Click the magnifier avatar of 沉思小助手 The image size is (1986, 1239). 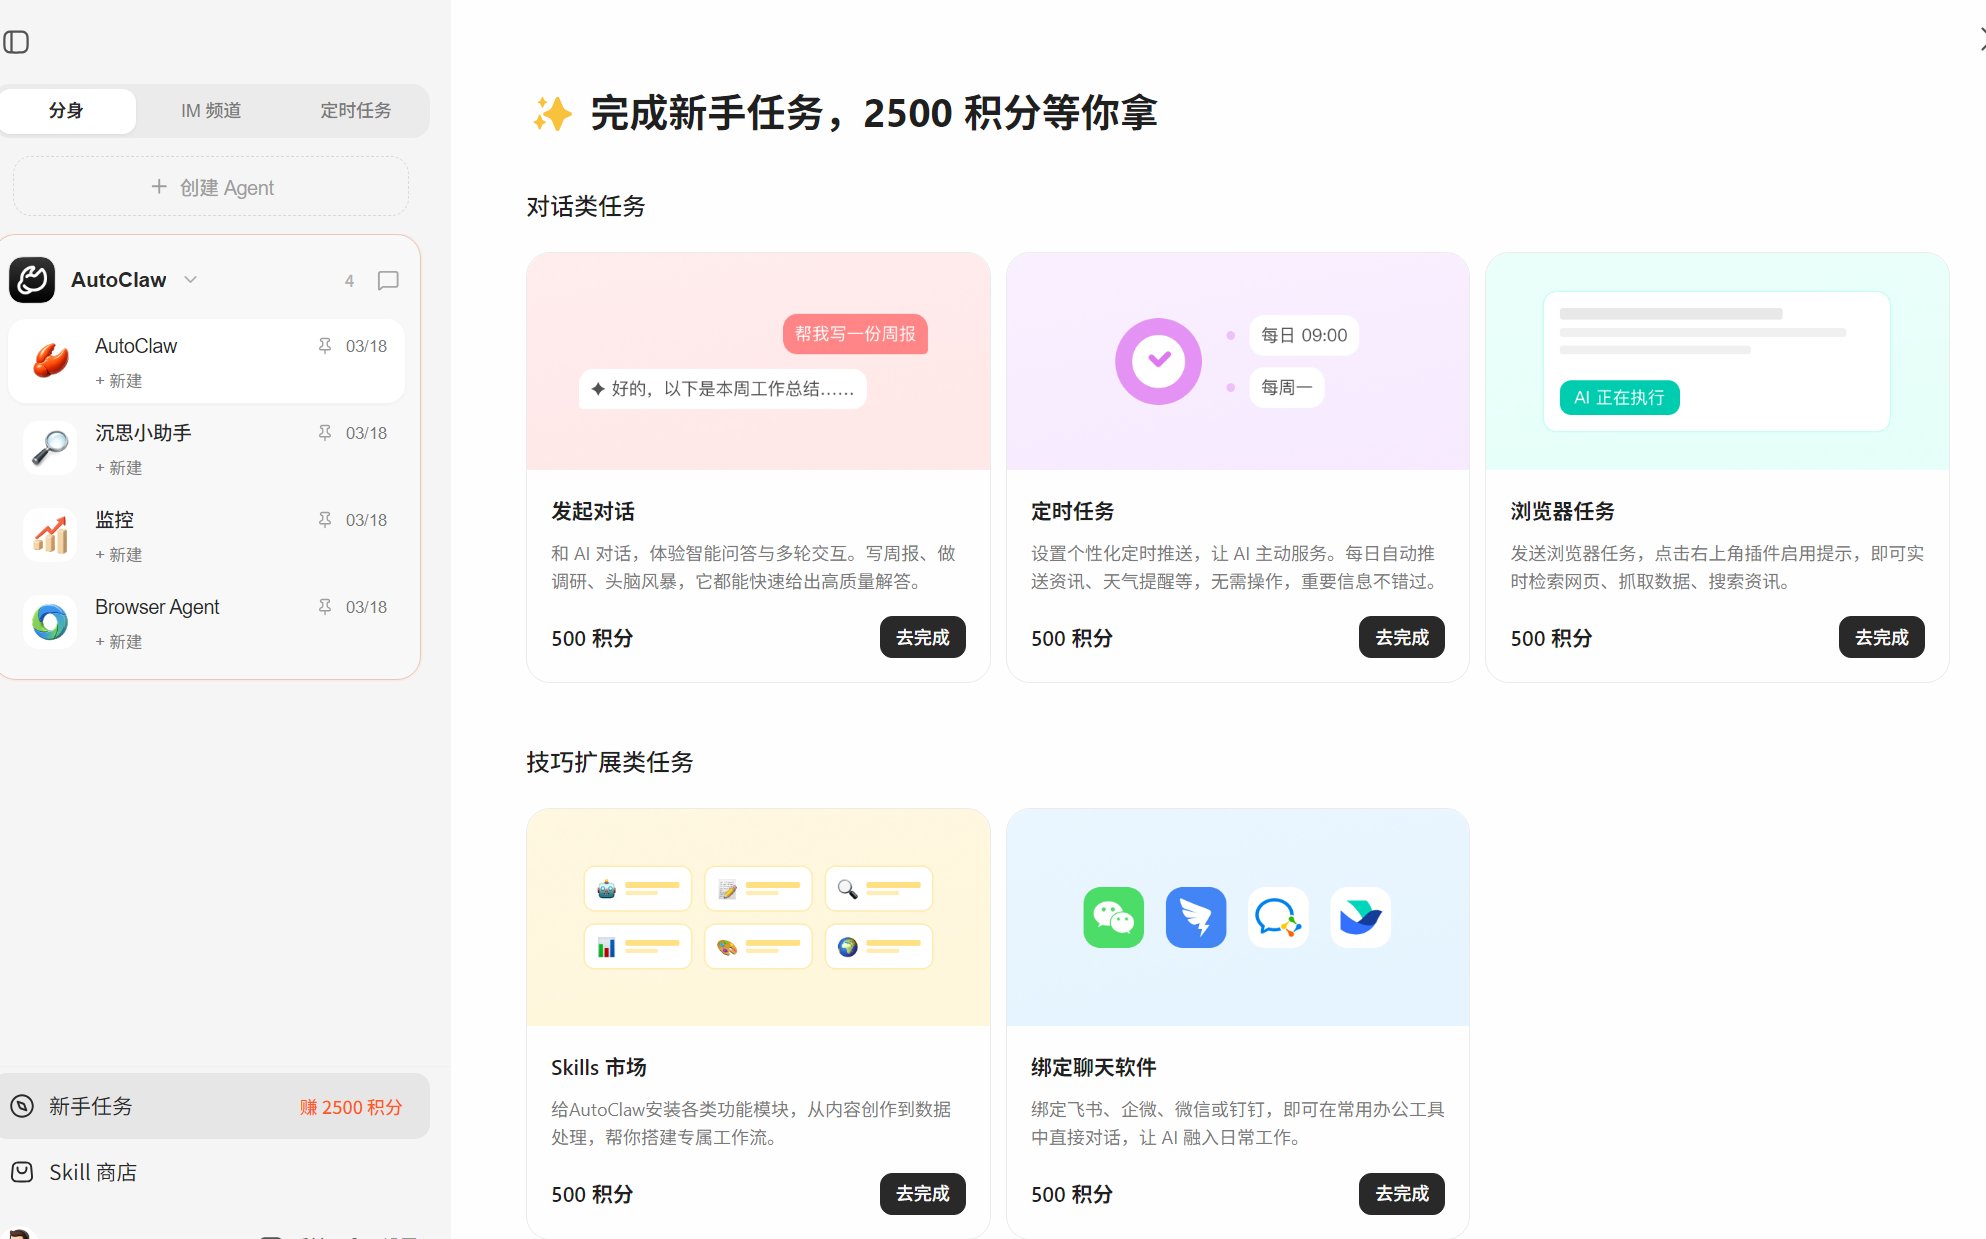tap(50, 448)
